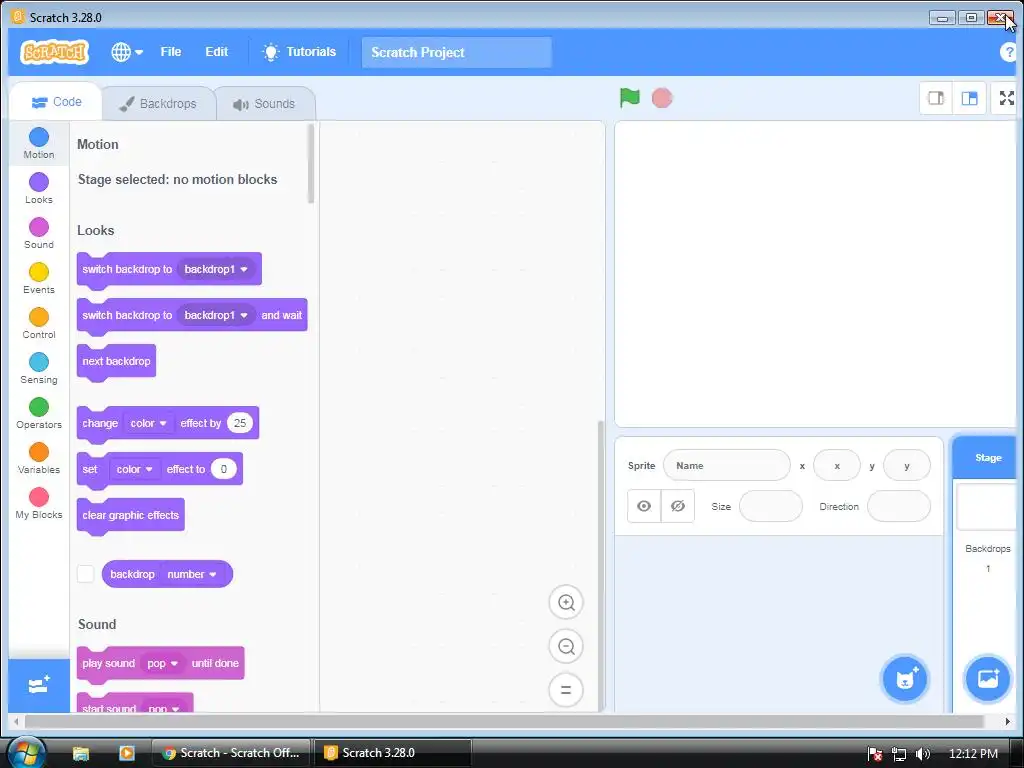Select the Sound category

(x=39, y=233)
